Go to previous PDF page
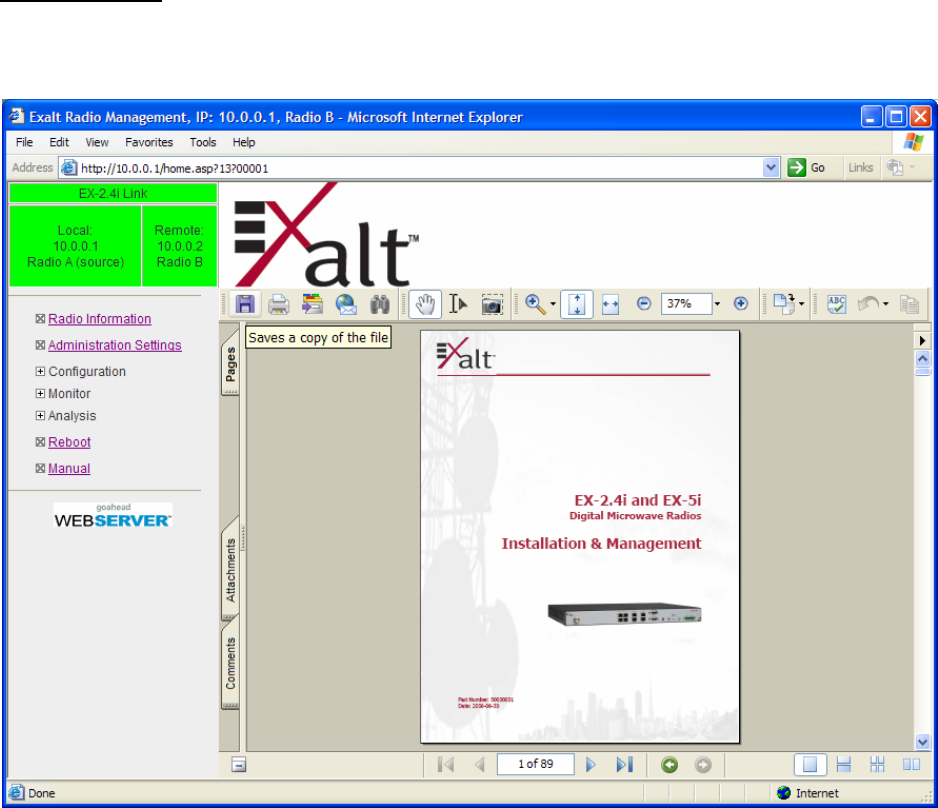Viewport: 938px width, 808px height. (x=479, y=764)
